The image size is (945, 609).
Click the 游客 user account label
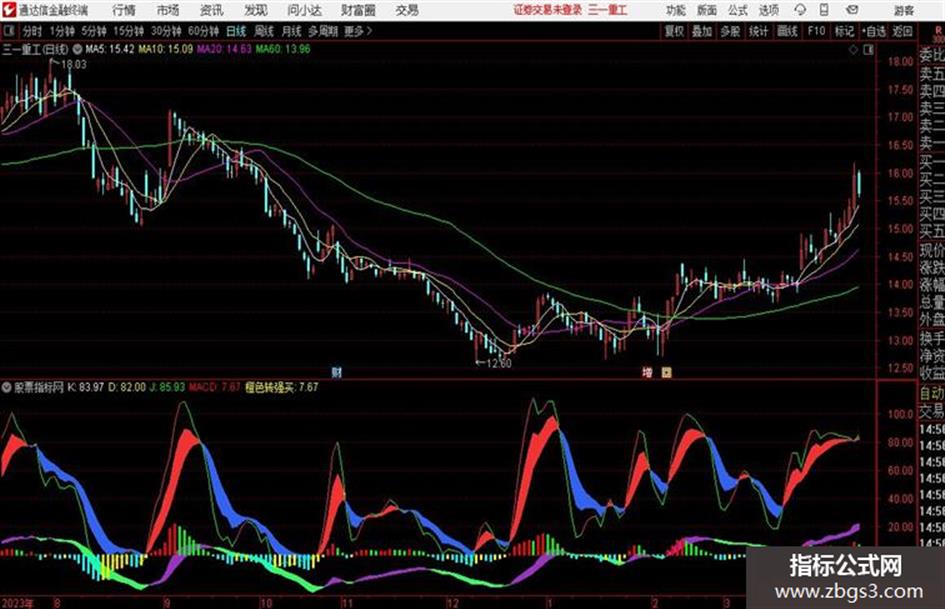903,10
